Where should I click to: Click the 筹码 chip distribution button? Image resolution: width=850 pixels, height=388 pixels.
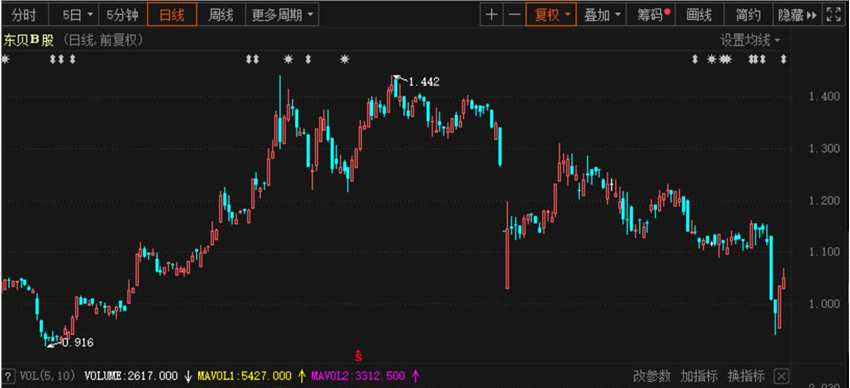pos(651,15)
